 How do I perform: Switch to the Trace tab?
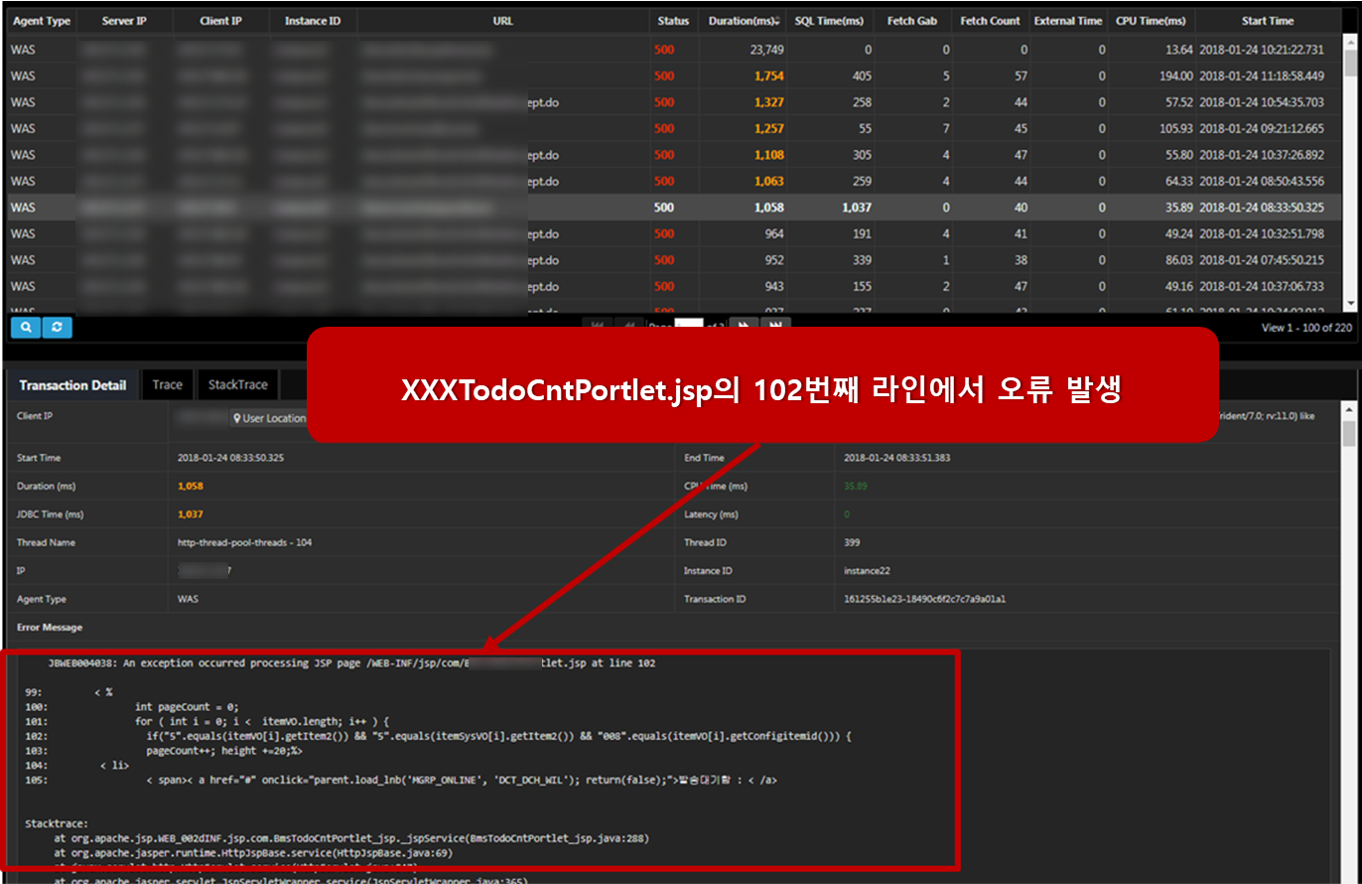166,384
